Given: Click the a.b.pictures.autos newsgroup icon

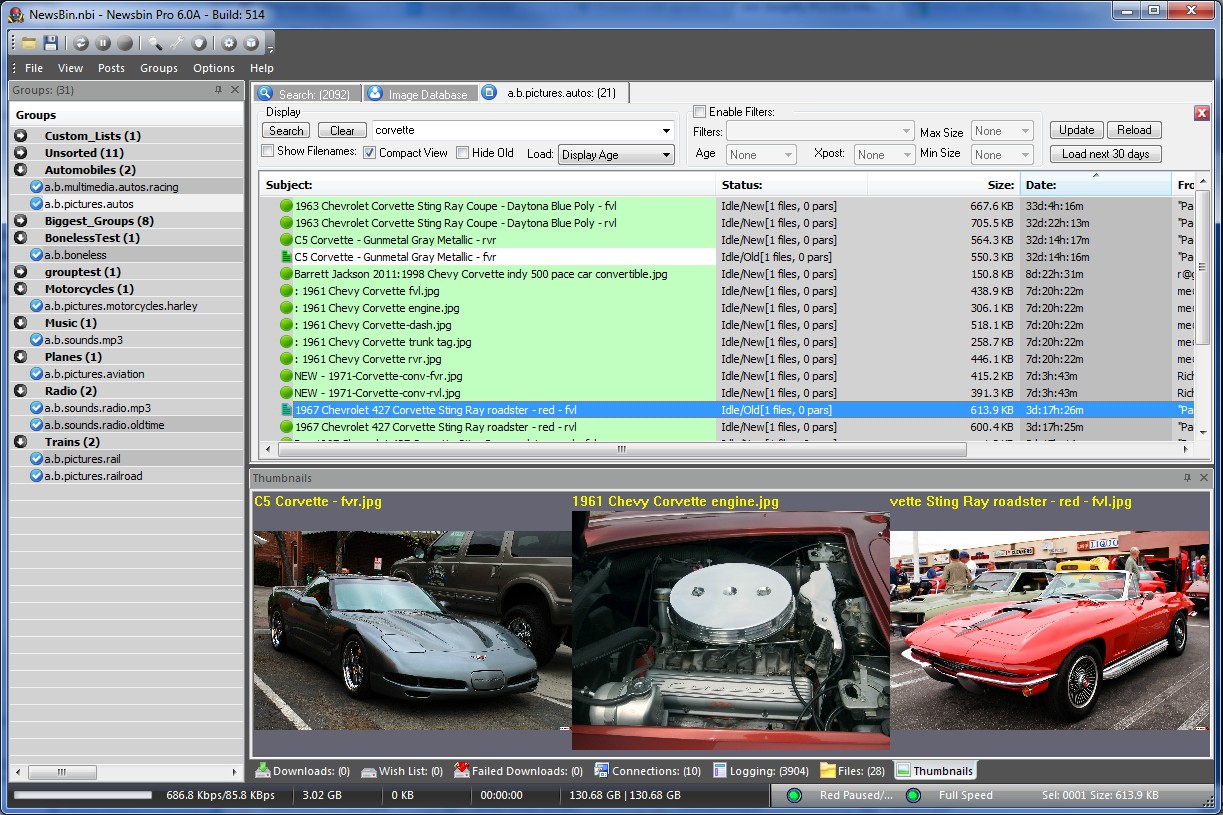Looking at the screenshot, I should coord(36,204).
